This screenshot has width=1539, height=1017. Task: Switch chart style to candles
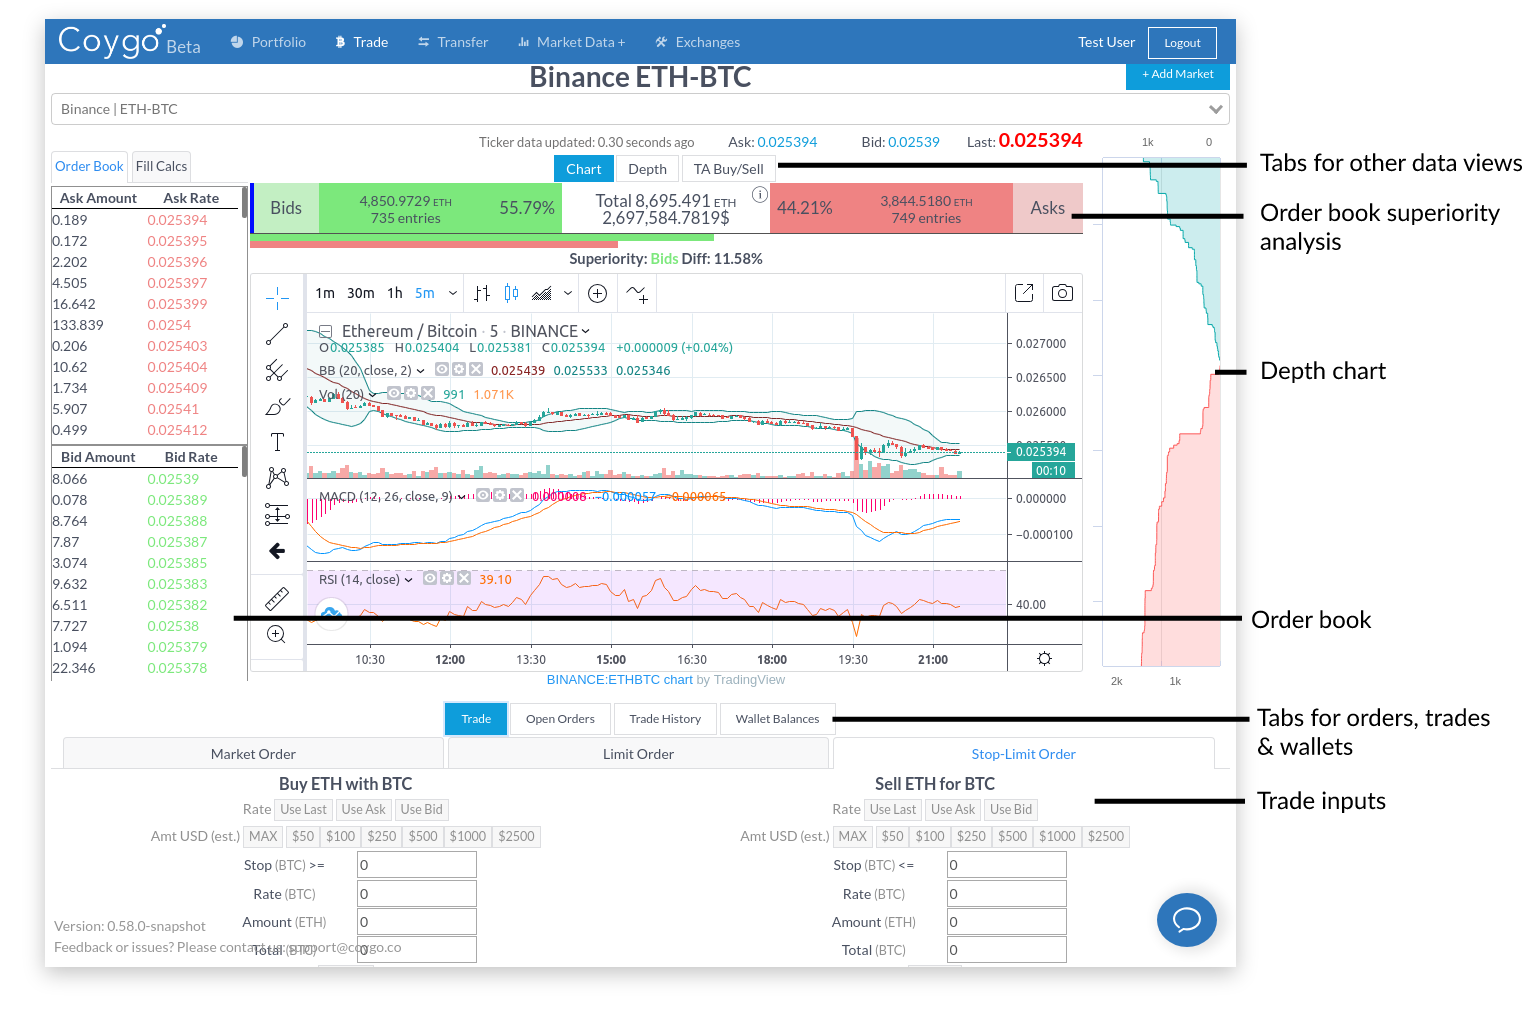[512, 293]
